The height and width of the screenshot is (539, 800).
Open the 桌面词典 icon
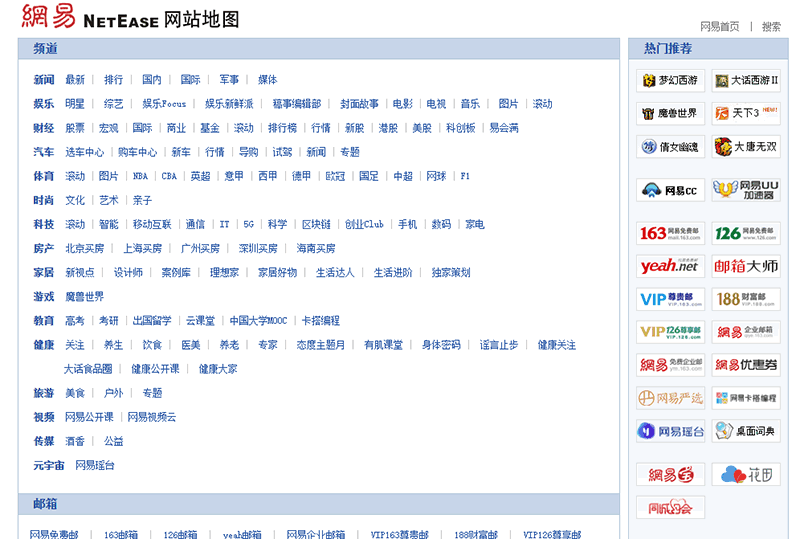point(746,431)
